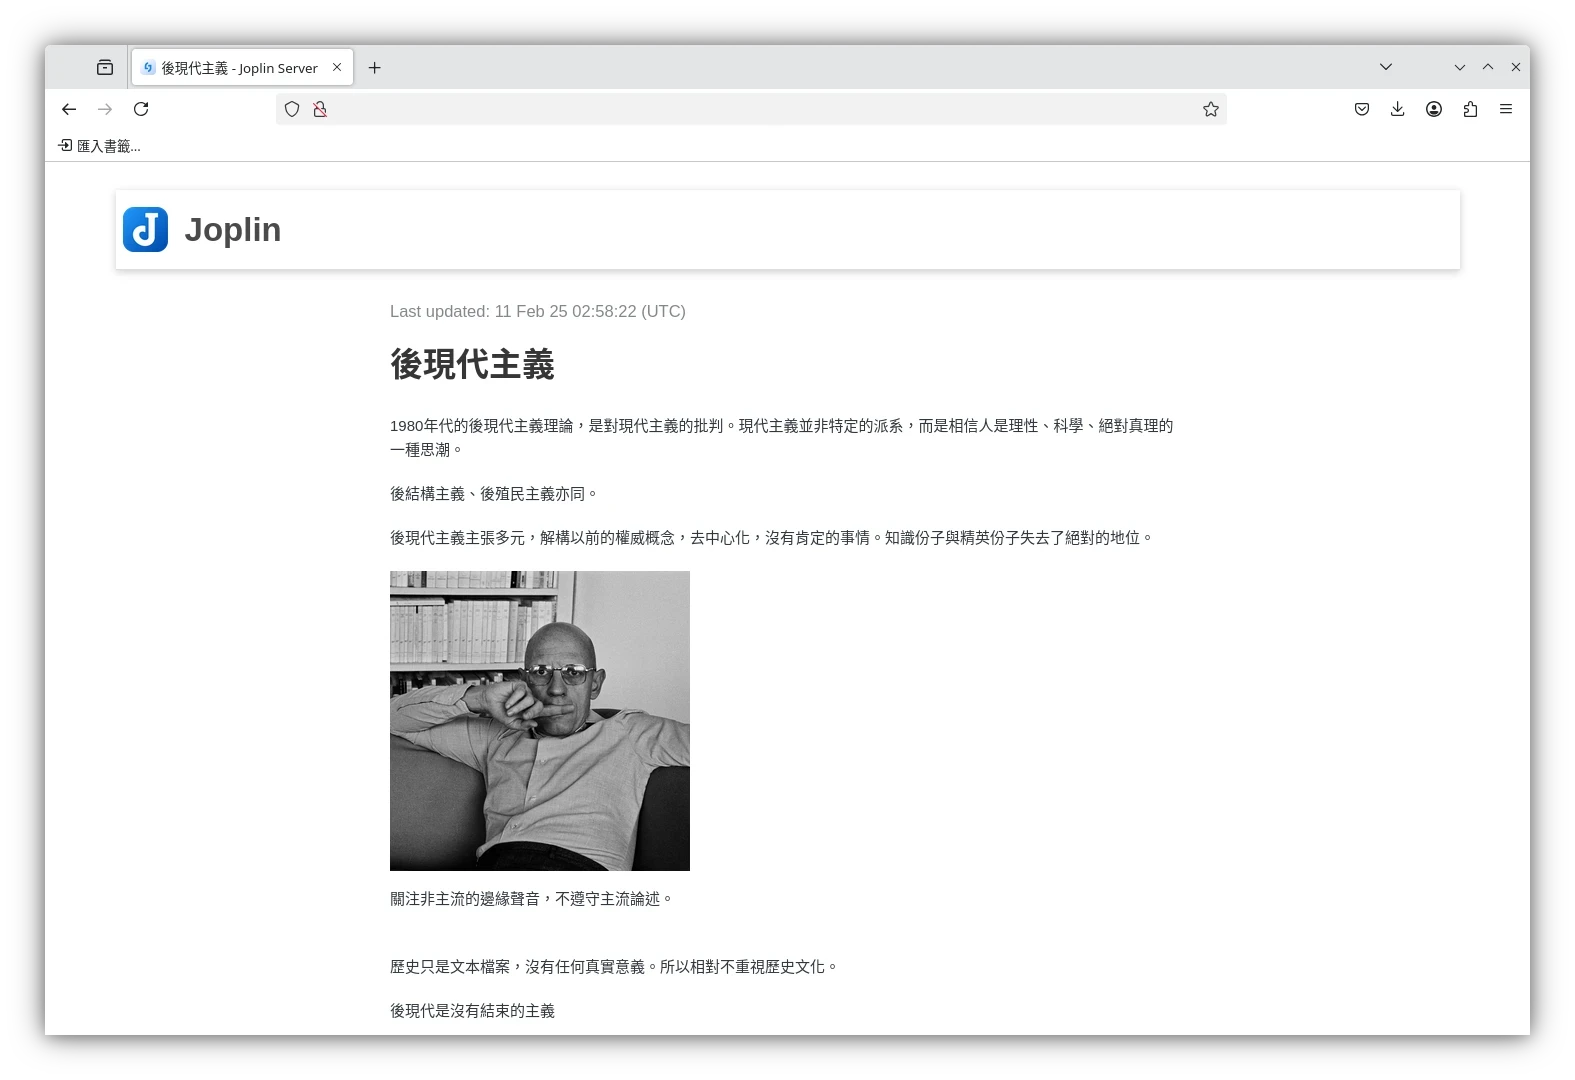1575x1080 pixels.
Task: Go back to the previous page
Action: click(x=69, y=109)
